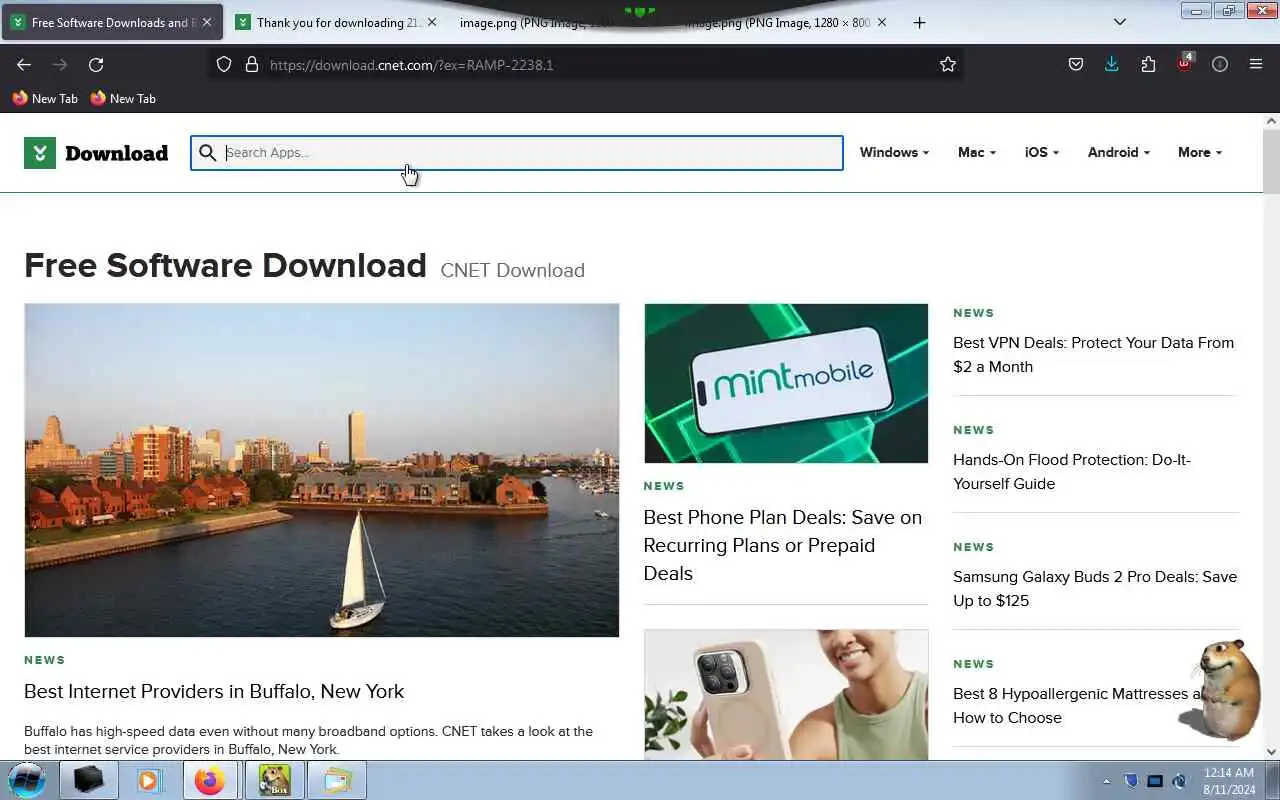Click the search magnifier icon
Viewport: 1280px width, 800px height.
(207, 153)
